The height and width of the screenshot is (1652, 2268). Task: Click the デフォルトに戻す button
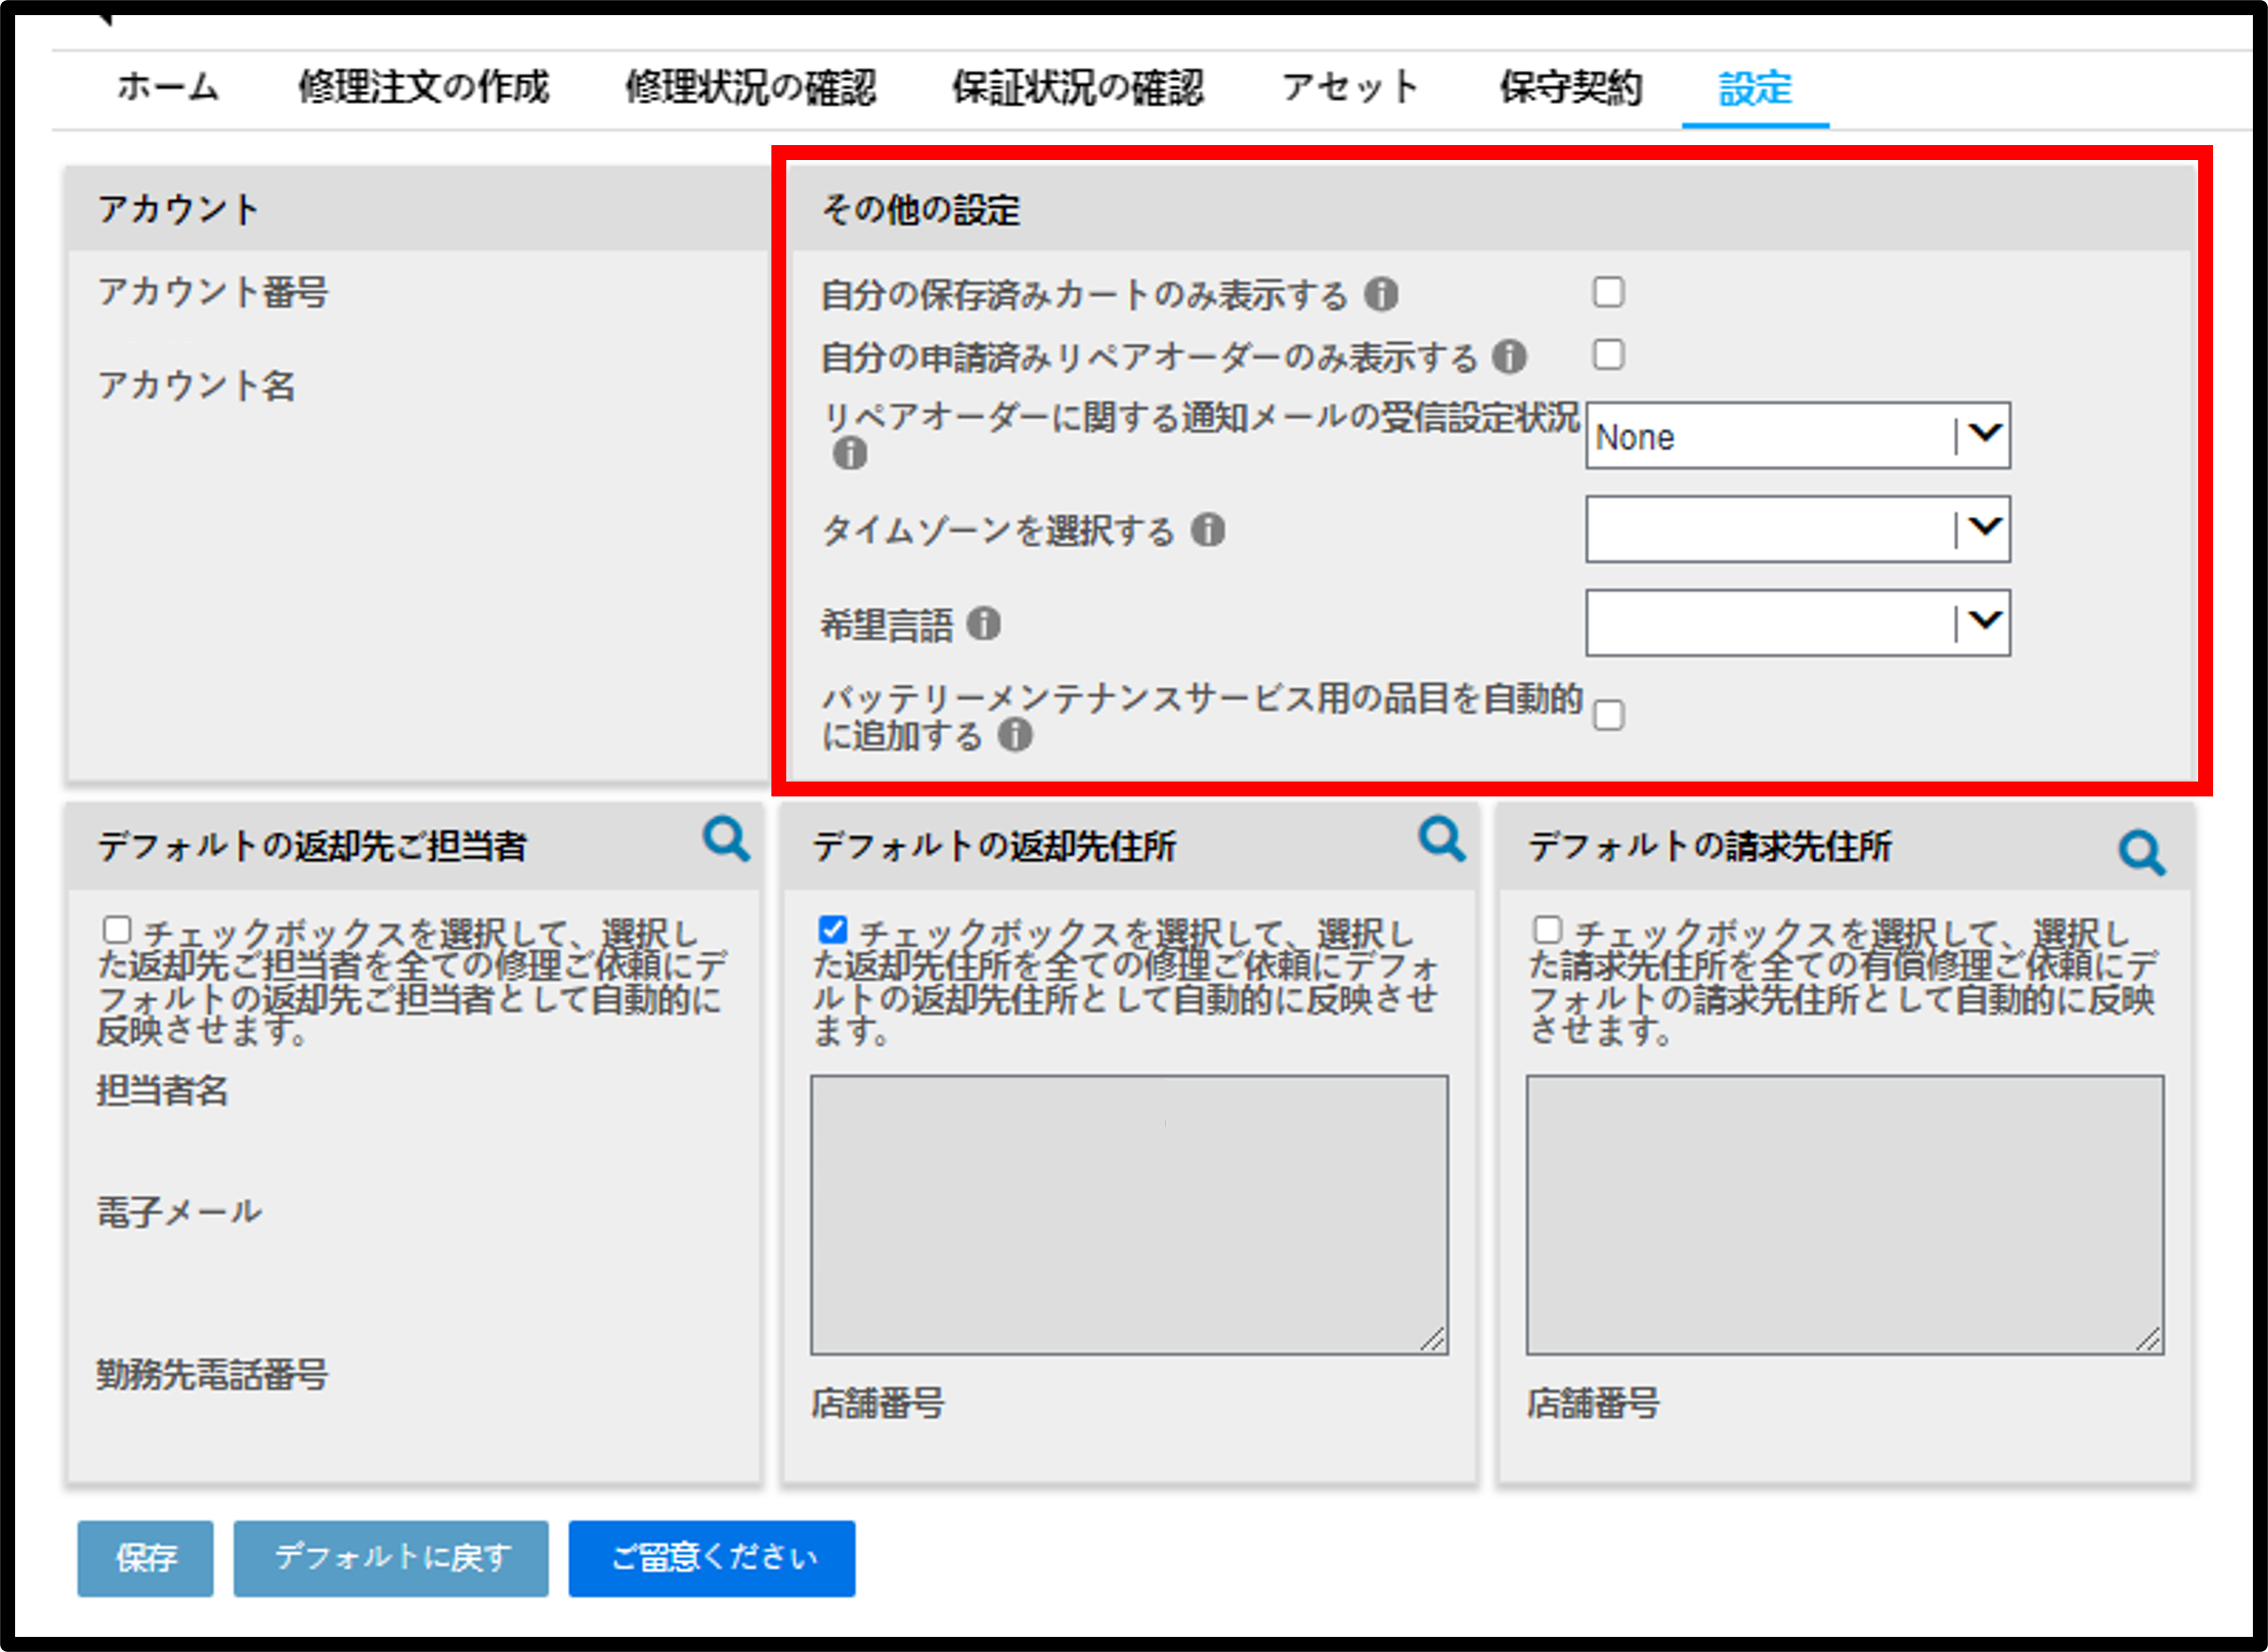pyautogui.click(x=391, y=1558)
